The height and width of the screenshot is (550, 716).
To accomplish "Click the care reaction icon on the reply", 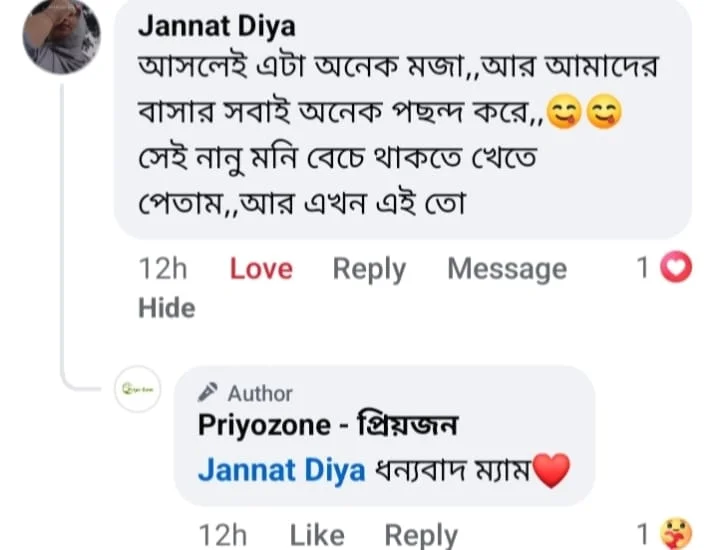I will (676, 534).
